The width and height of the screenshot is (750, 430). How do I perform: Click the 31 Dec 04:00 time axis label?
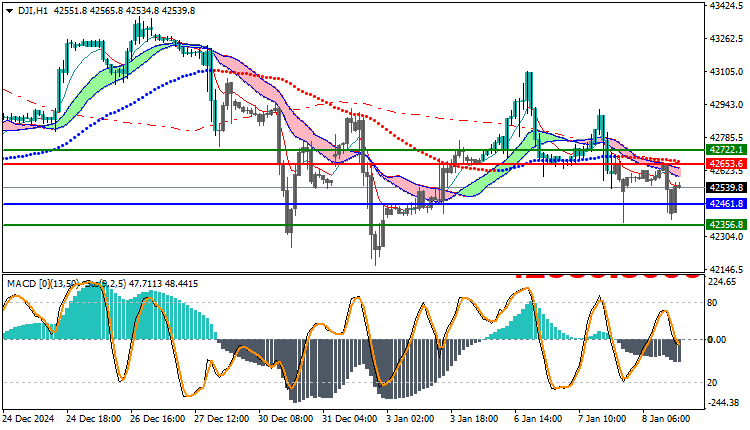pos(349,419)
